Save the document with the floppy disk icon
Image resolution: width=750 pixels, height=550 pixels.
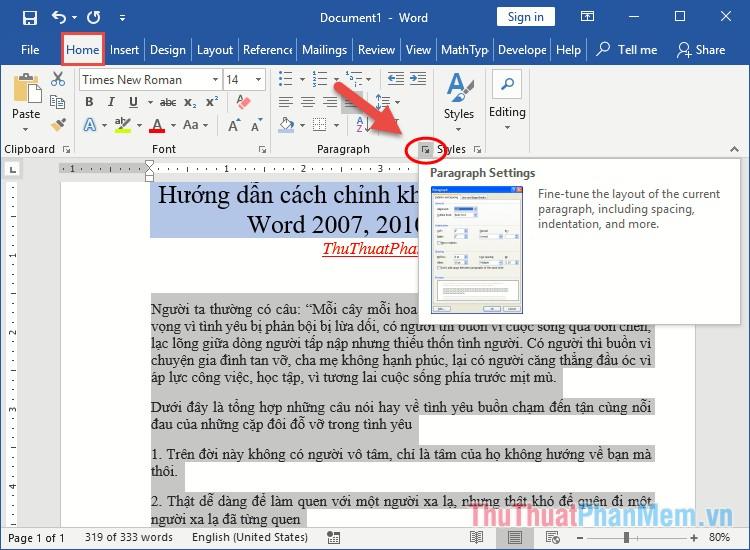[30, 18]
